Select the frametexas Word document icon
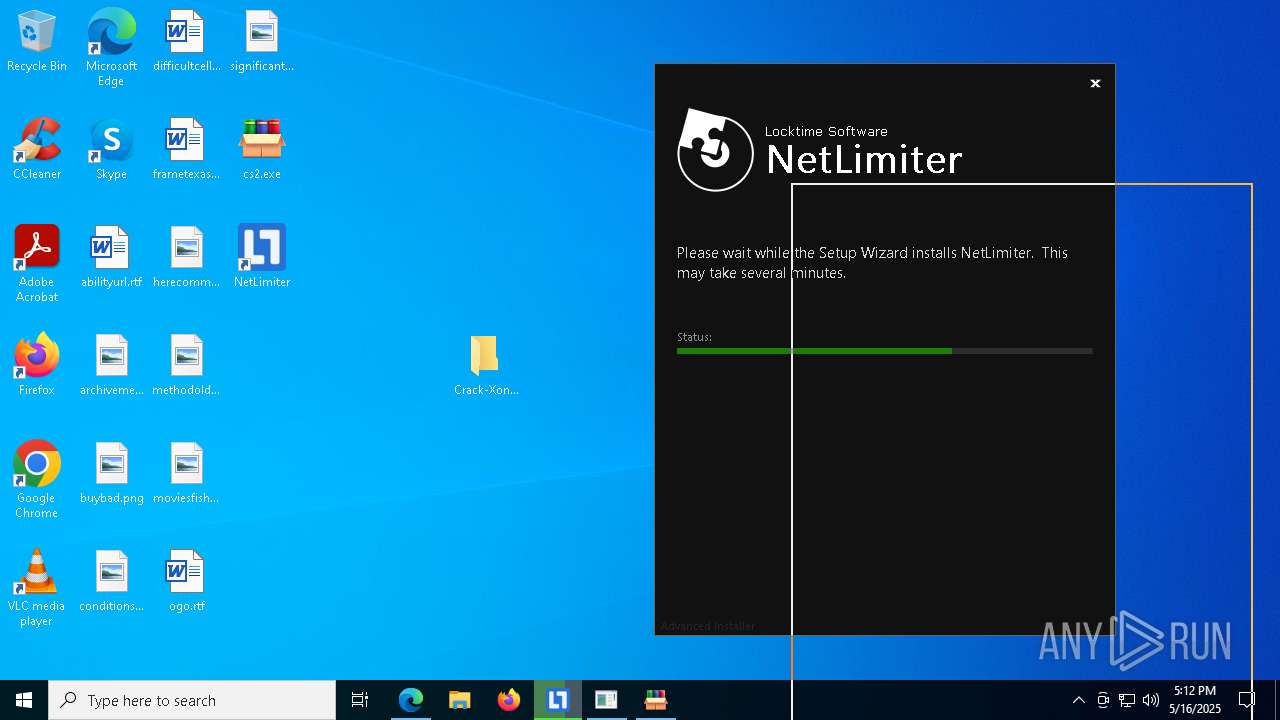Screen dimensions: 1280x720 click(186, 150)
